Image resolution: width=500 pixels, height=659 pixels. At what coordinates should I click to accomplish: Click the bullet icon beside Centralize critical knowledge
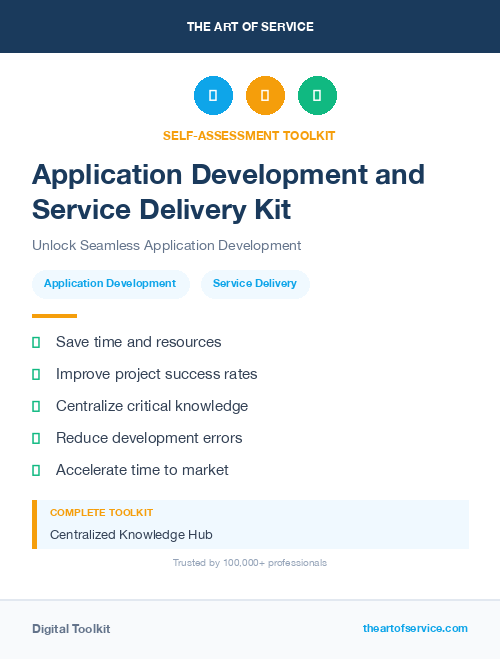click(36, 406)
